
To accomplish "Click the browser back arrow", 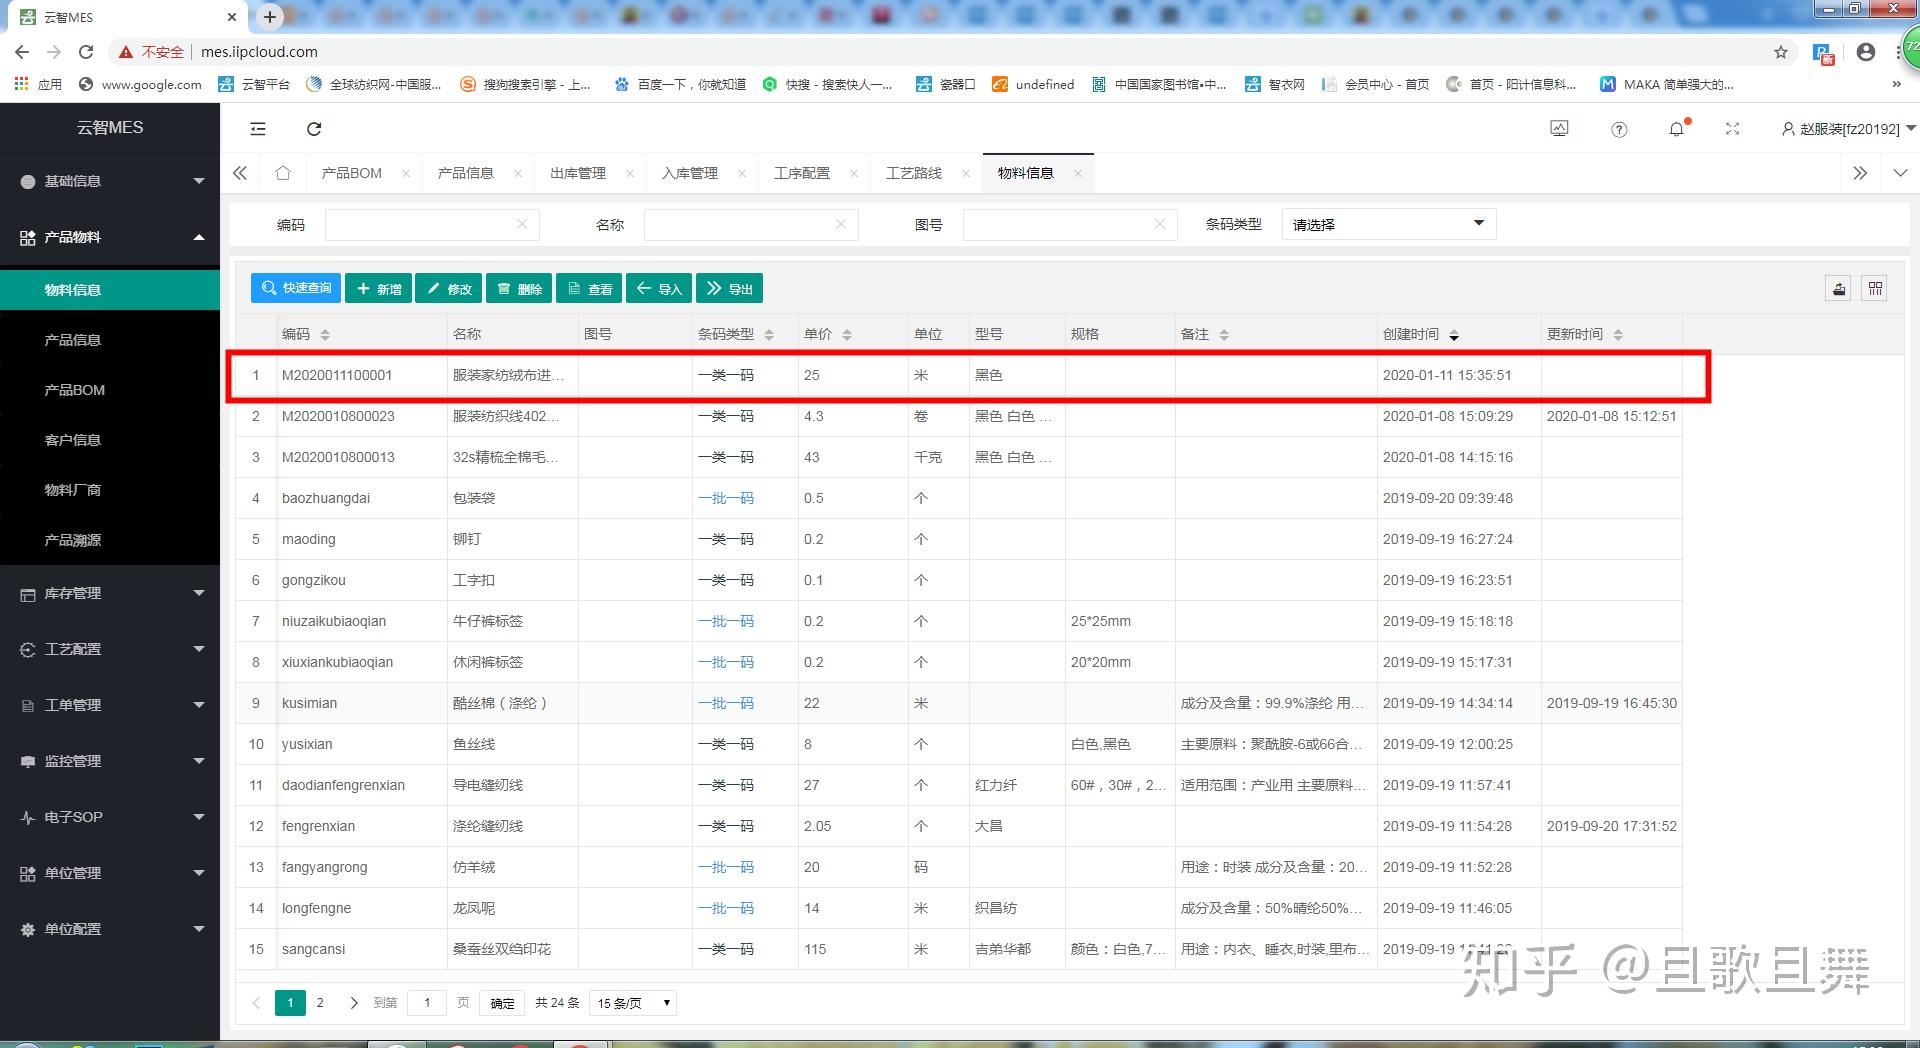I will [x=22, y=52].
